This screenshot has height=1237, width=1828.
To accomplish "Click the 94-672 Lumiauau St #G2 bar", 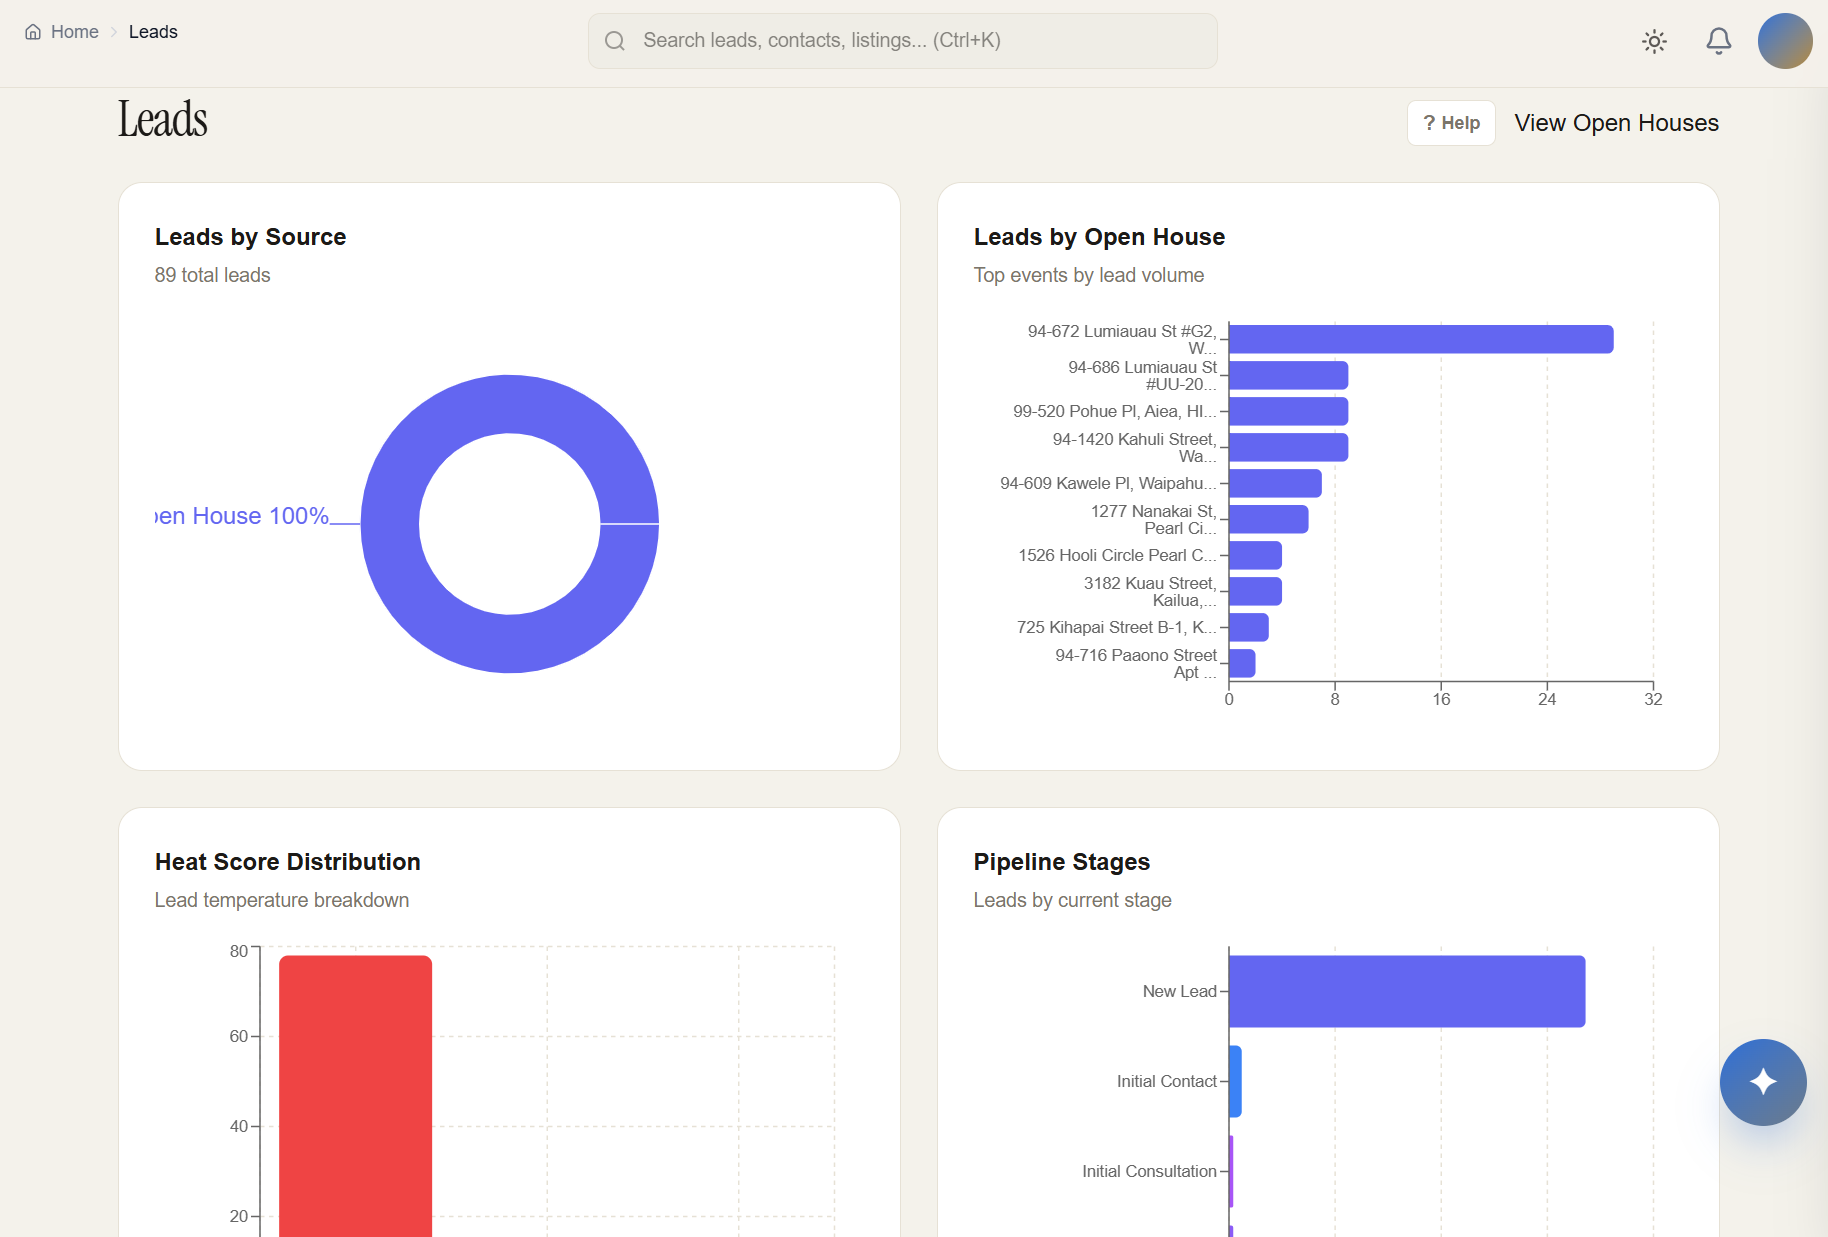I will (1421, 339).
